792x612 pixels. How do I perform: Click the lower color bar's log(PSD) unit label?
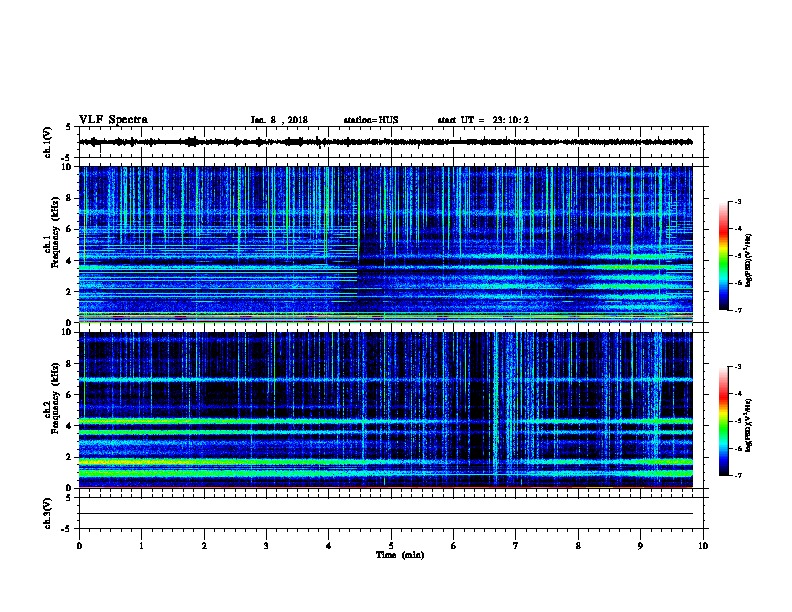tap(749, 425)
